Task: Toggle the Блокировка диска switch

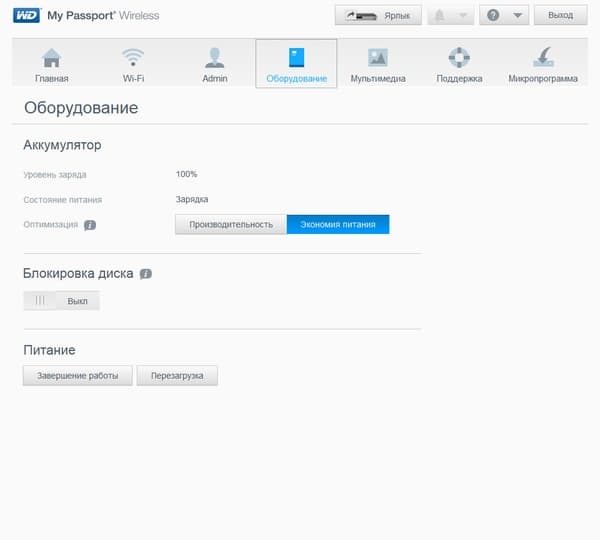Action: pyautogui.click(x=62, y=301)
